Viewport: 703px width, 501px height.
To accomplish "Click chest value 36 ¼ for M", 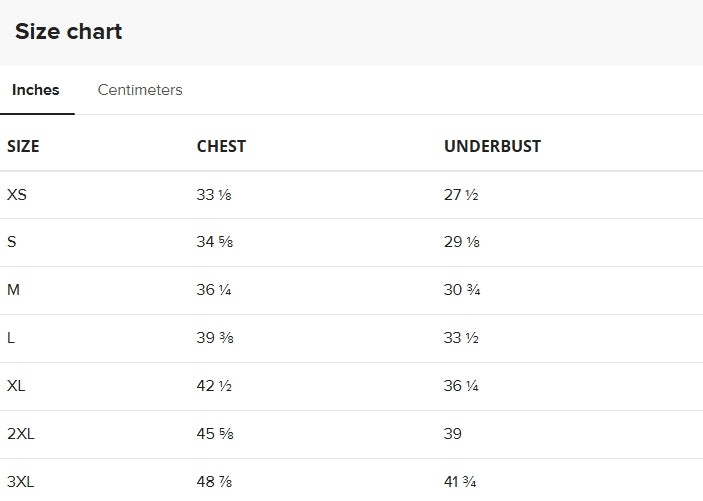I will click(x=214, y=290).
